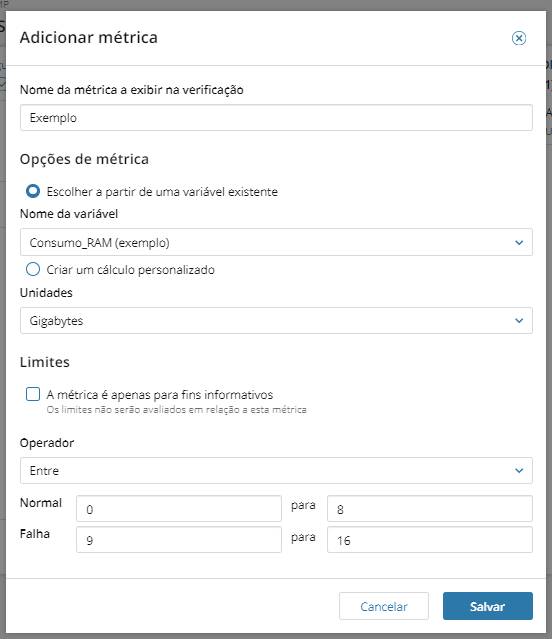Focus the metric name field containing Exemplo
This screenshot has width=552, height=639.
[x=276, y=118]
